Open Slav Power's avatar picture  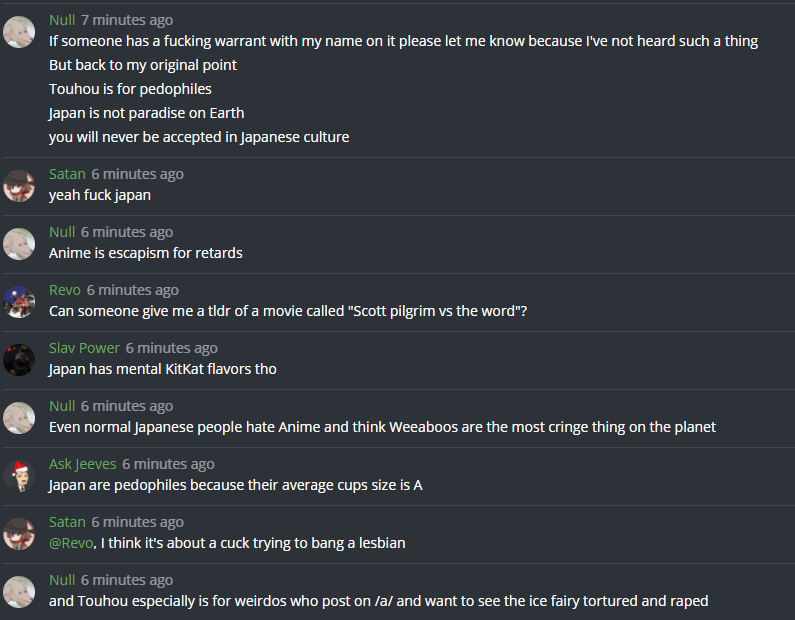pos(19,359)
